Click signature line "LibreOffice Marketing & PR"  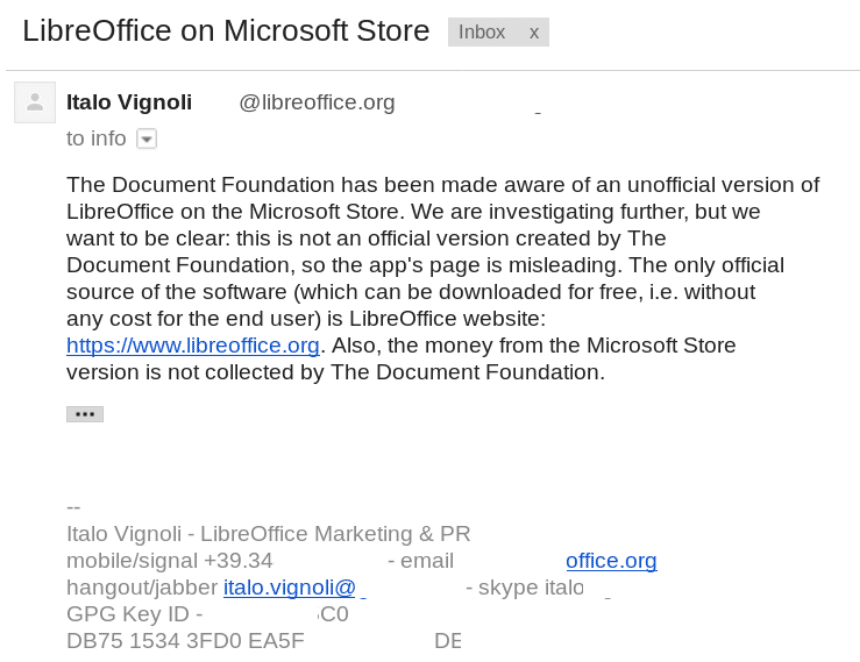click(x=335, y=534)
